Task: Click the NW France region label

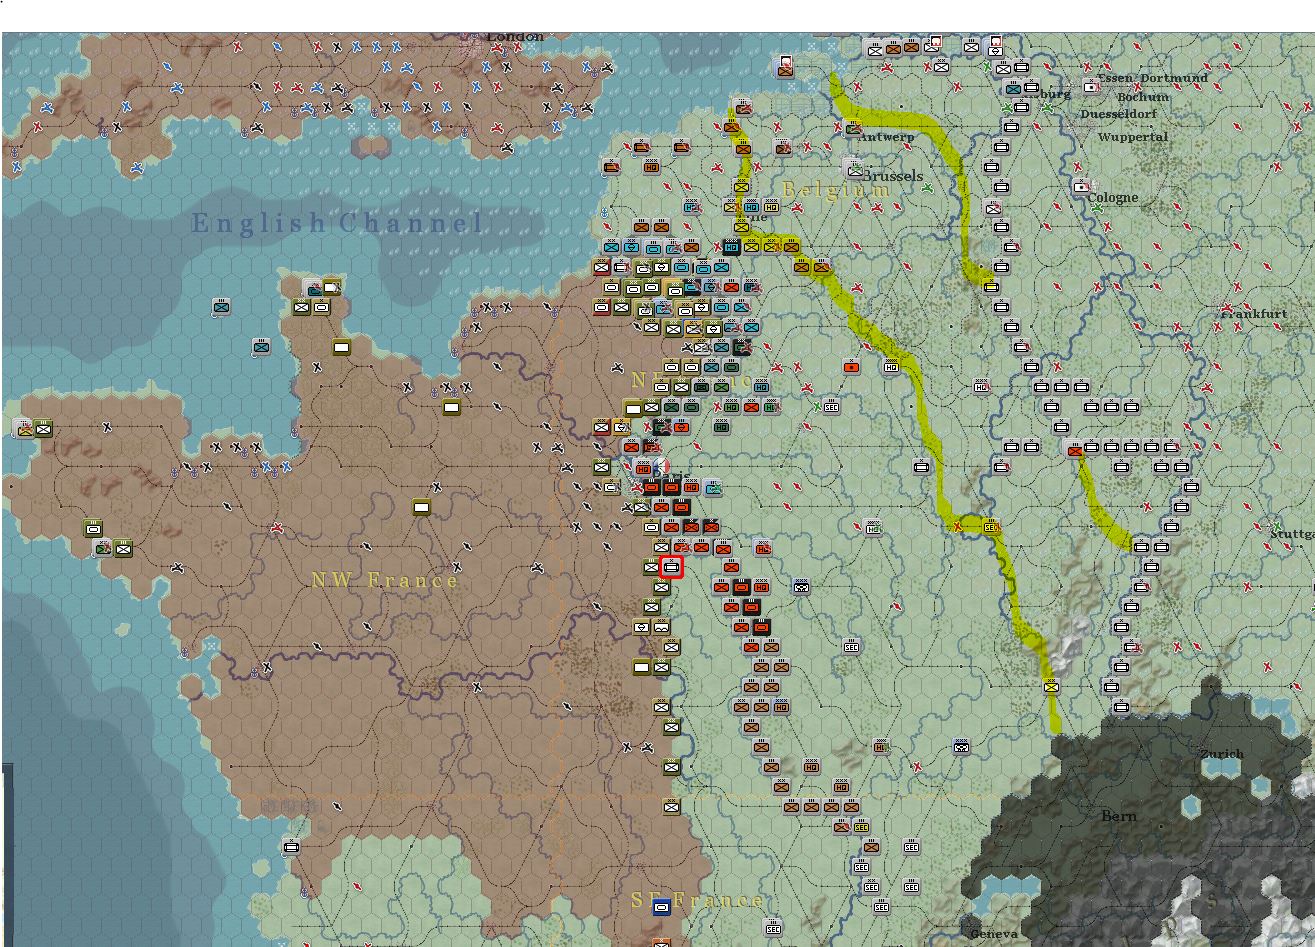Action: click(385, 581)
